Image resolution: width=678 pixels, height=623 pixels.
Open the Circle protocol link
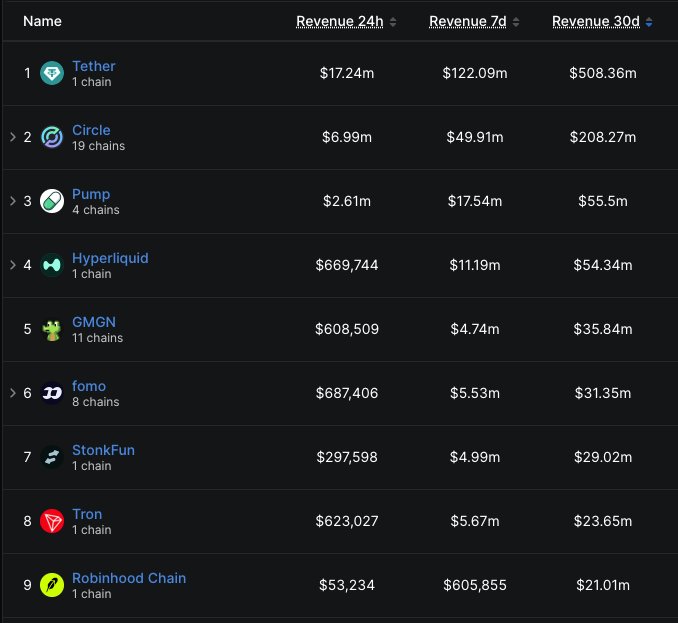point(91,130)
